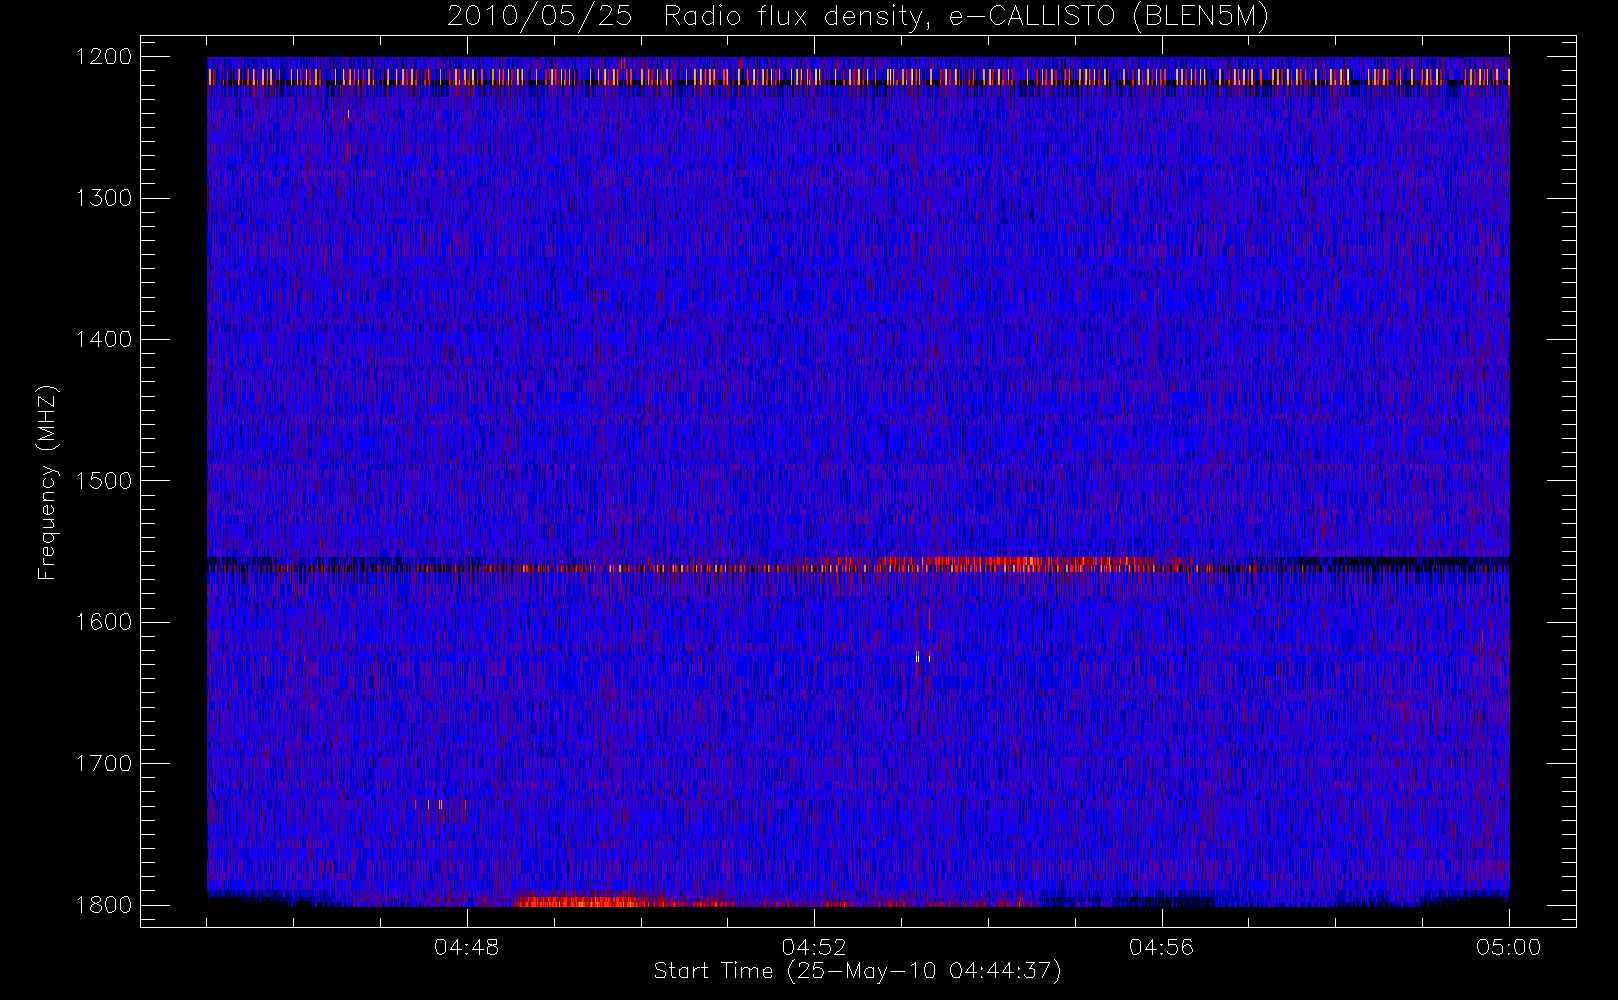Click the 04:56 time axis label
This screenshot has width=1618, height=1000.
1161,947
